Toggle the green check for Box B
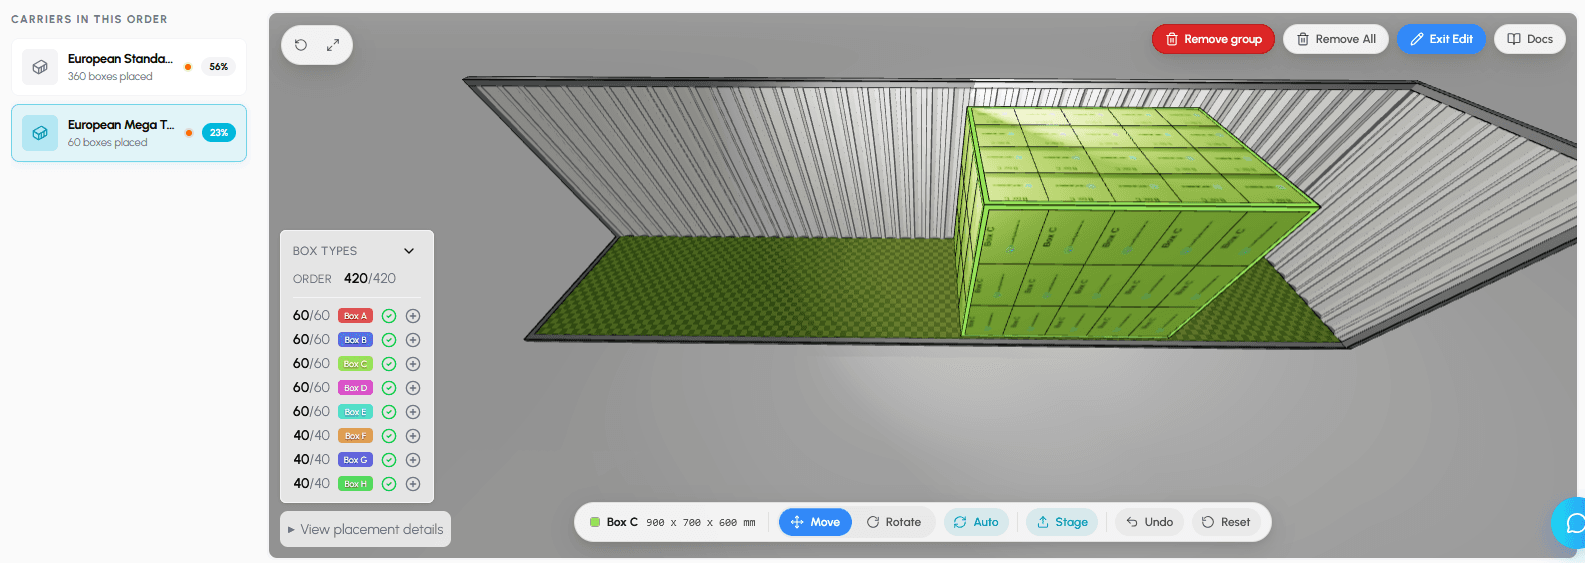Screen dimensions: 1585x563 (x=389, y=340)
